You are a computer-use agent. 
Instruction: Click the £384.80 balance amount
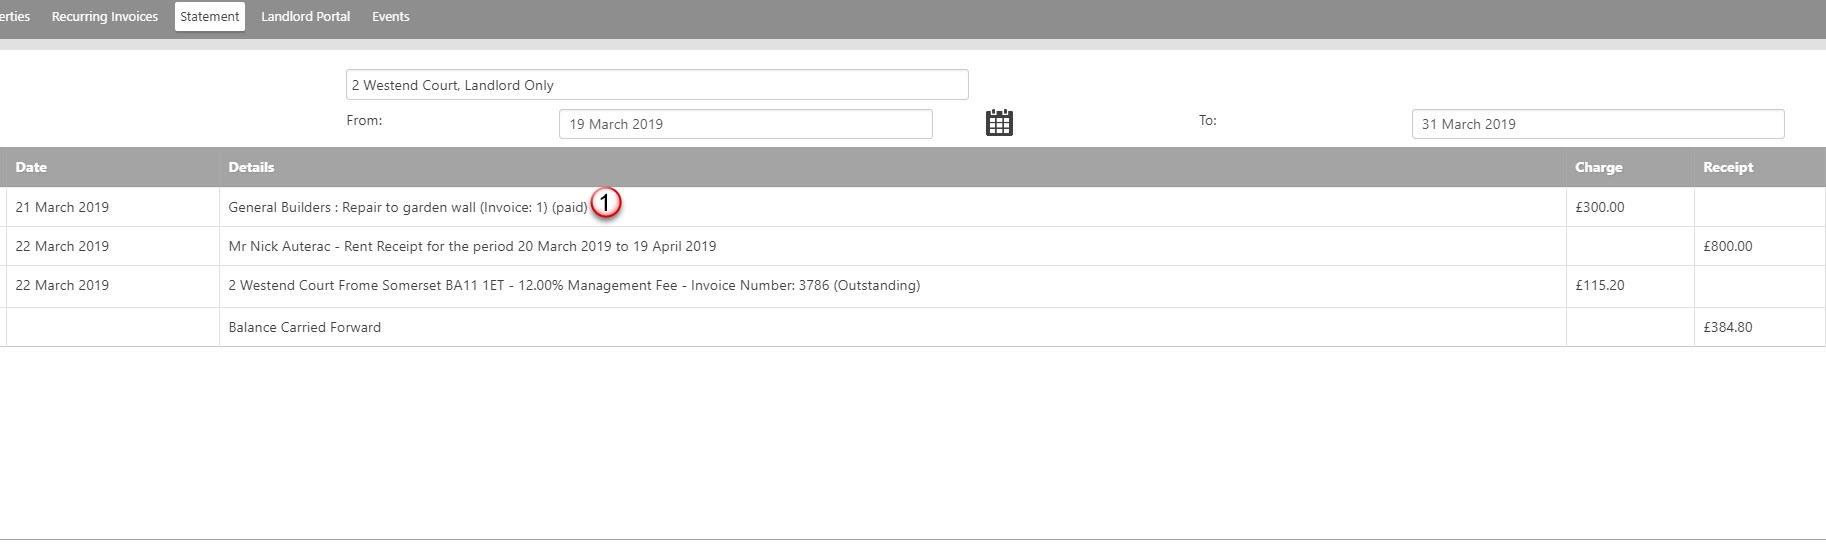point(1728,327)
